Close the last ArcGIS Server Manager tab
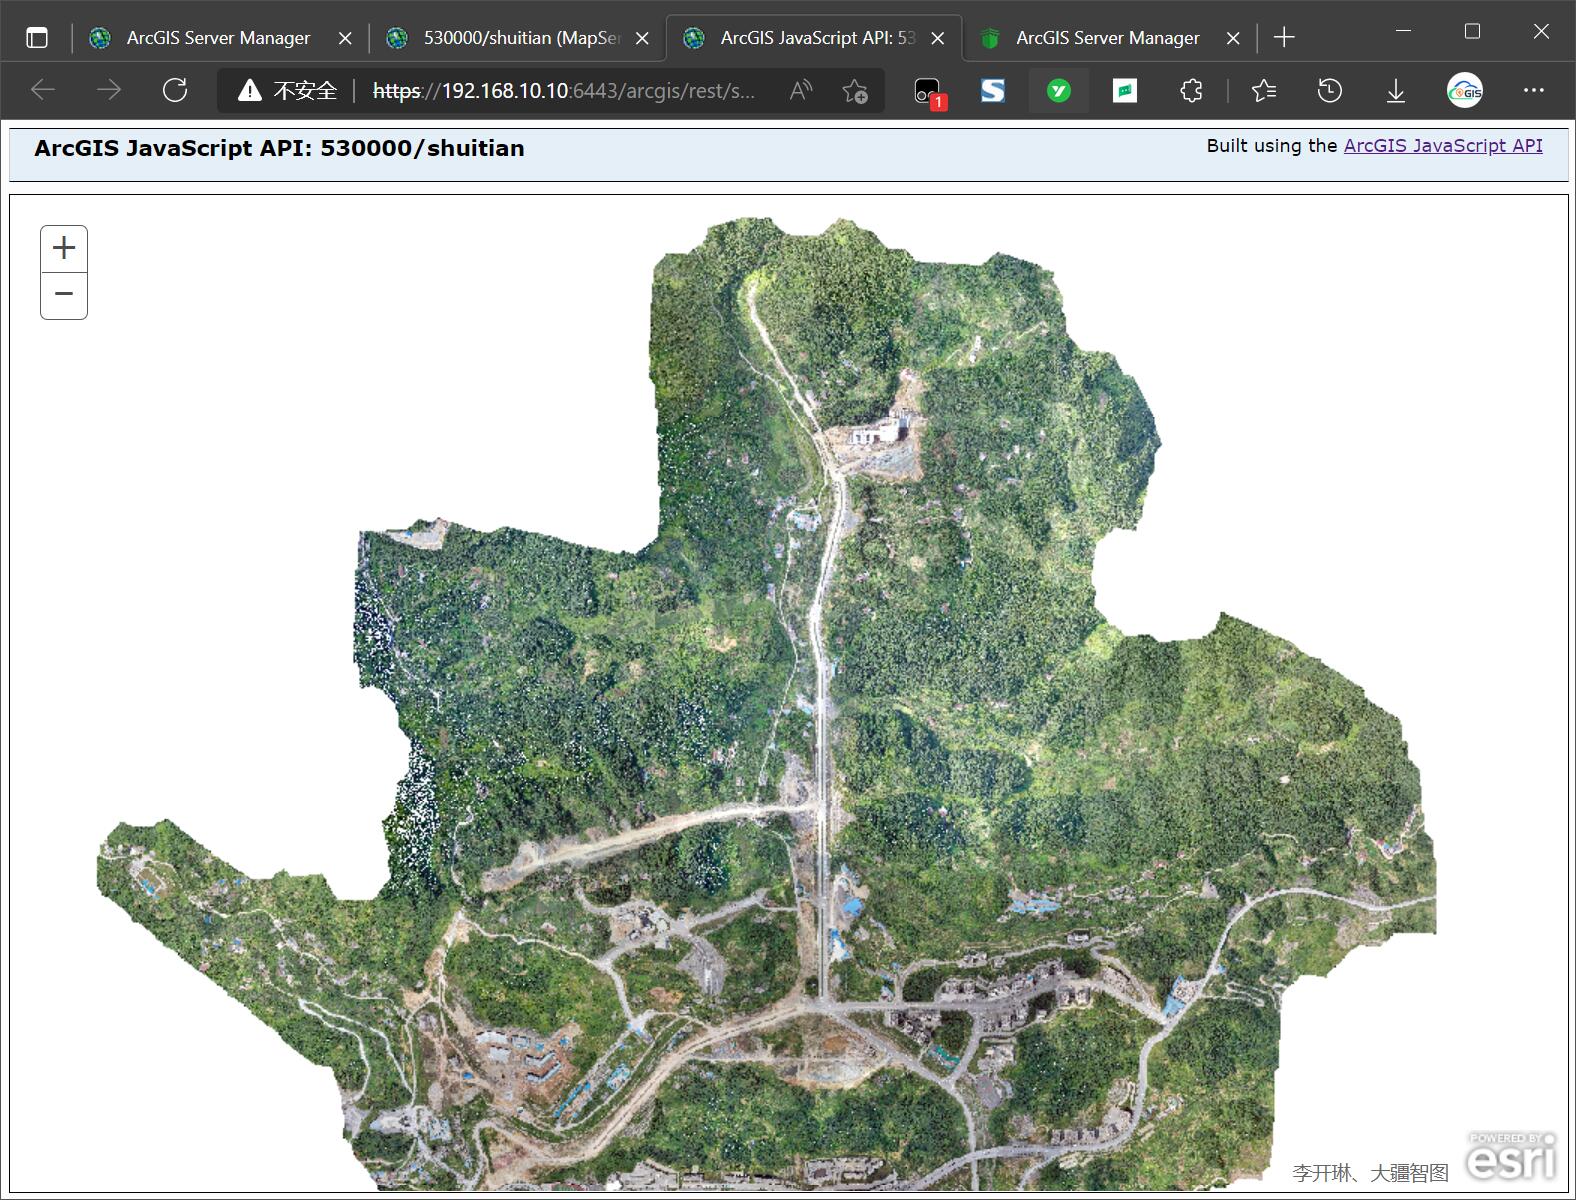This screenshot has height=1200, width=1576. click(x=1233, y=38)
